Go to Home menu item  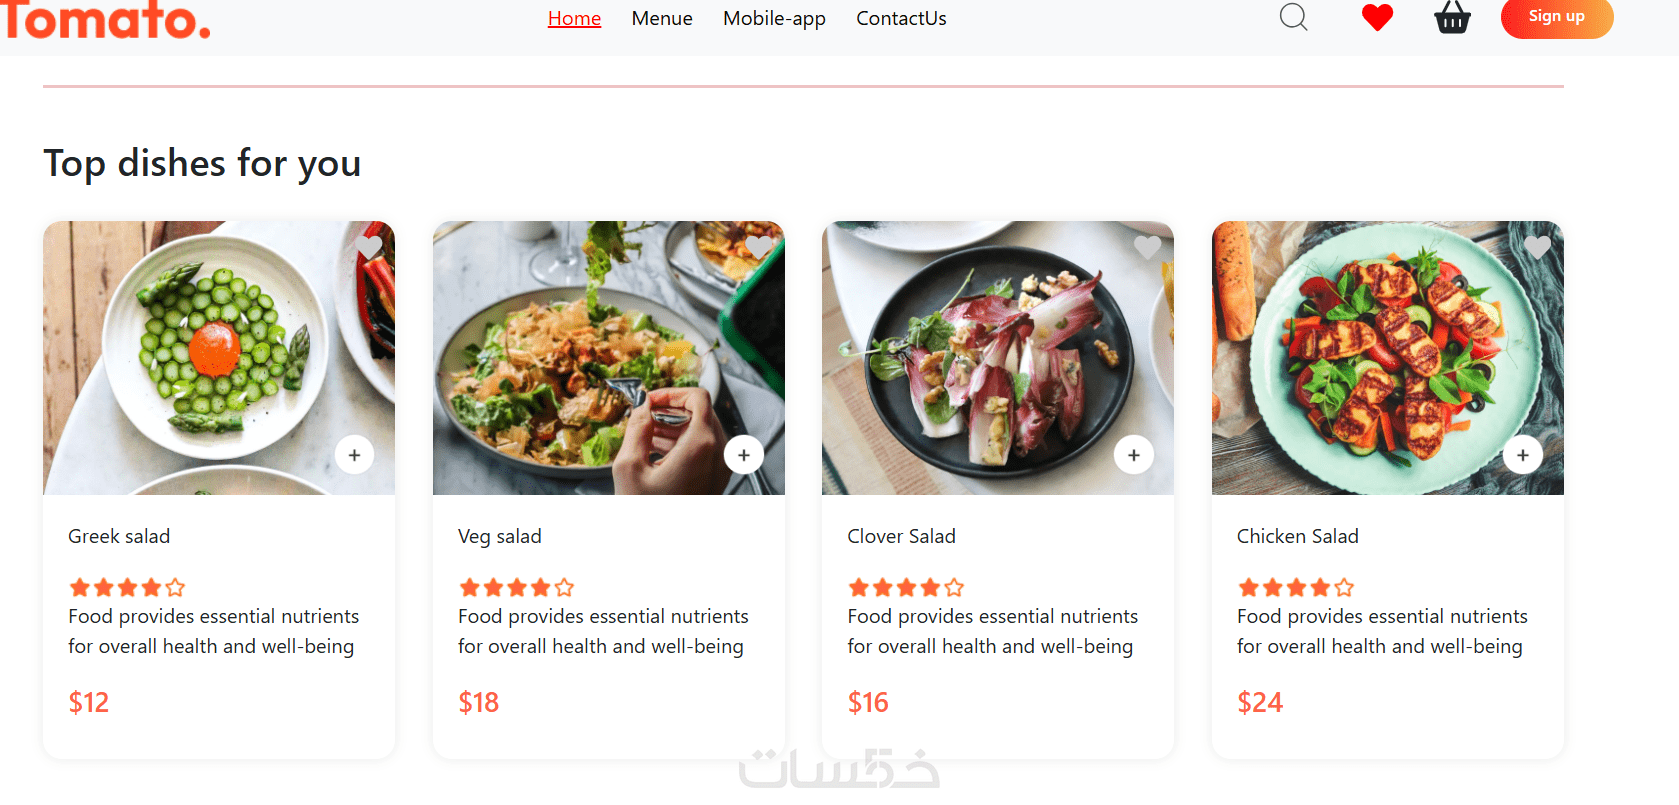click(574, 18)
